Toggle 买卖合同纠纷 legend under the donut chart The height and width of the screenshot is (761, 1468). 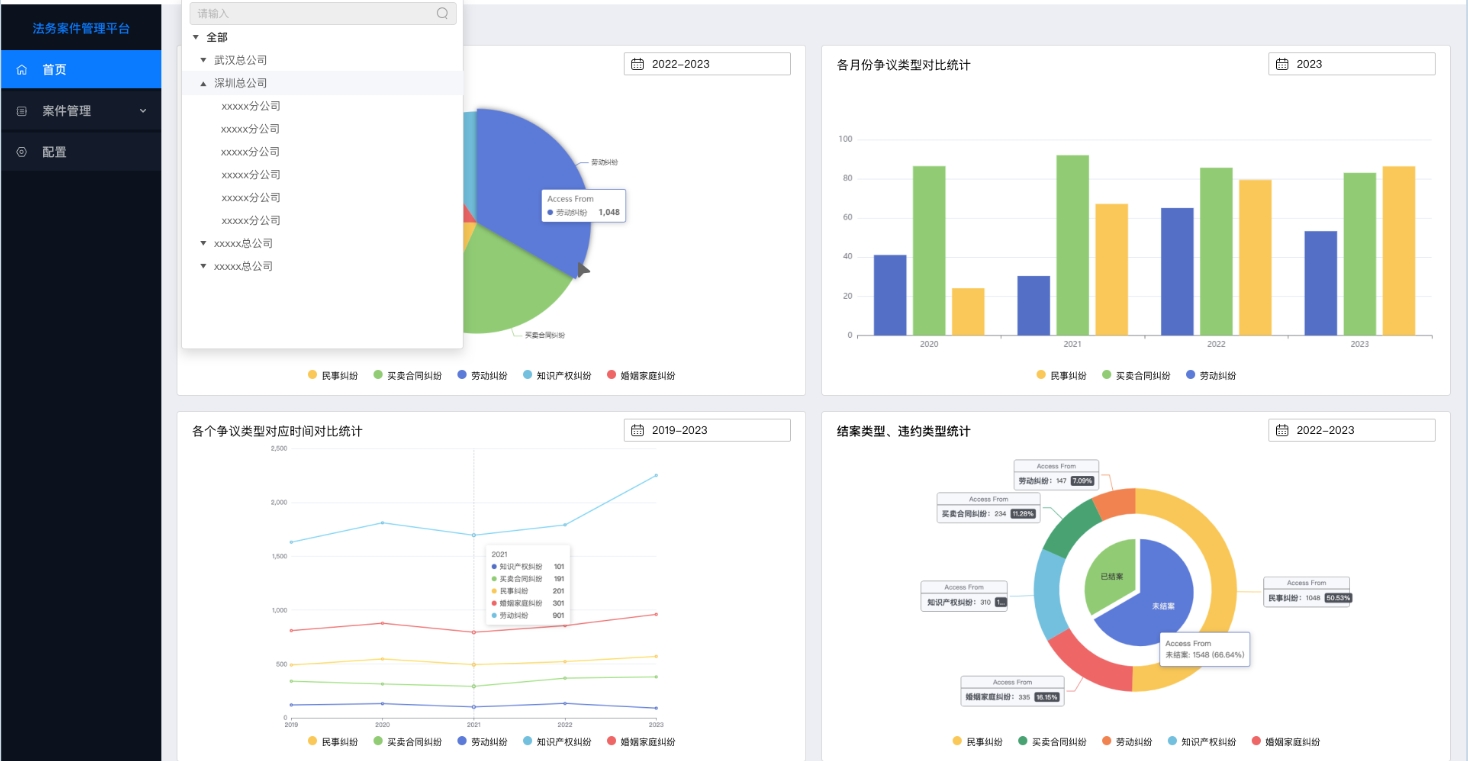pyautogui.click(x=1052, y=742)
